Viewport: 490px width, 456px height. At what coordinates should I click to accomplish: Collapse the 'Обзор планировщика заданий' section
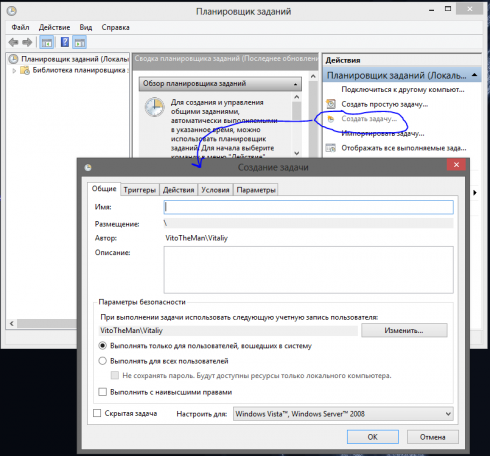295,84
